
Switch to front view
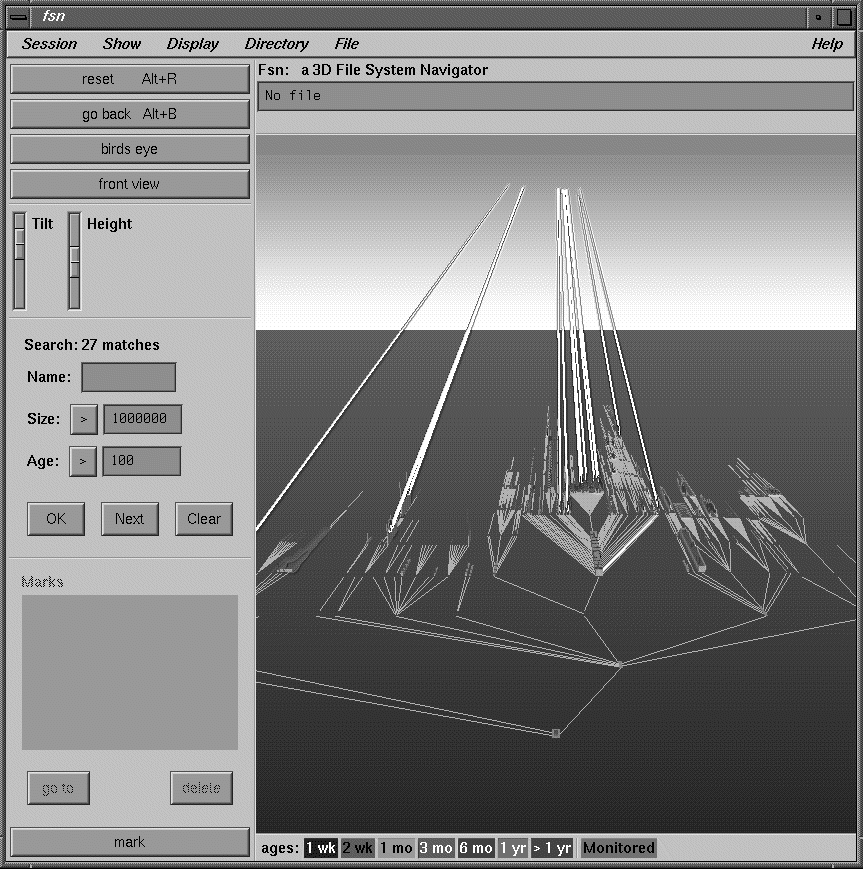point(130,184)
